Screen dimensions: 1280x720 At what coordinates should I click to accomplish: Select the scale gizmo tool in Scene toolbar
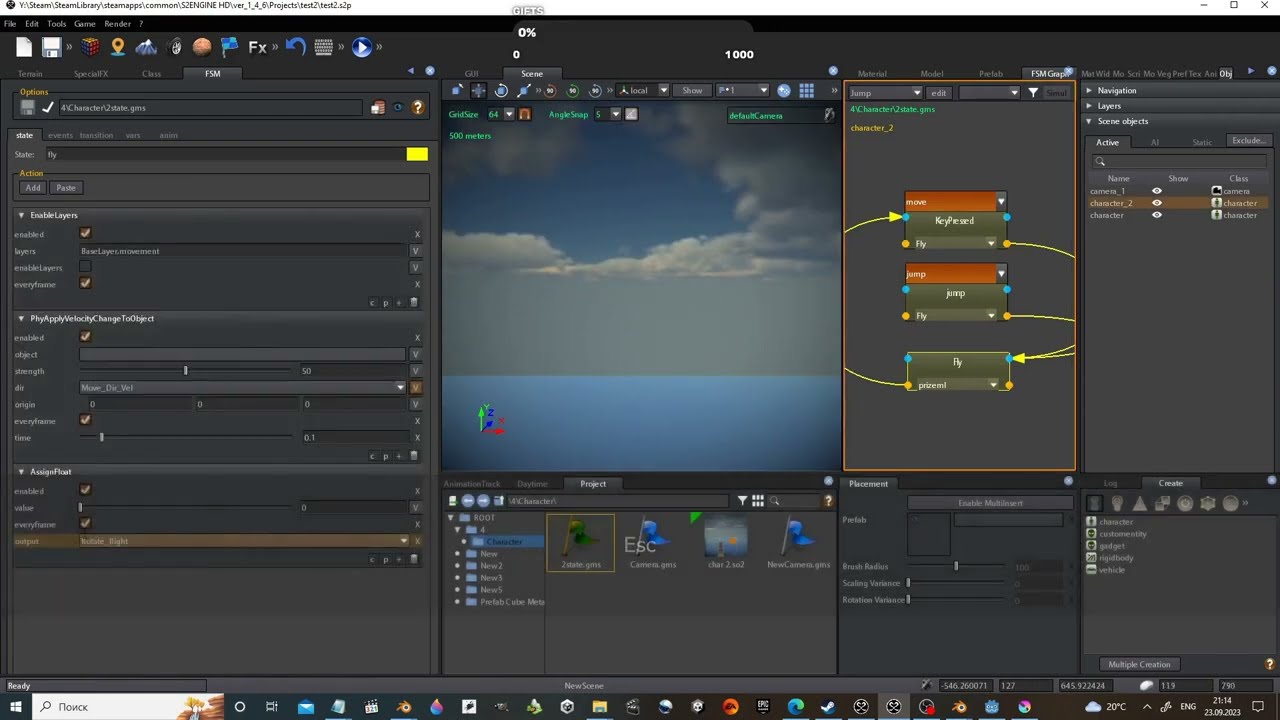[524, 90]
